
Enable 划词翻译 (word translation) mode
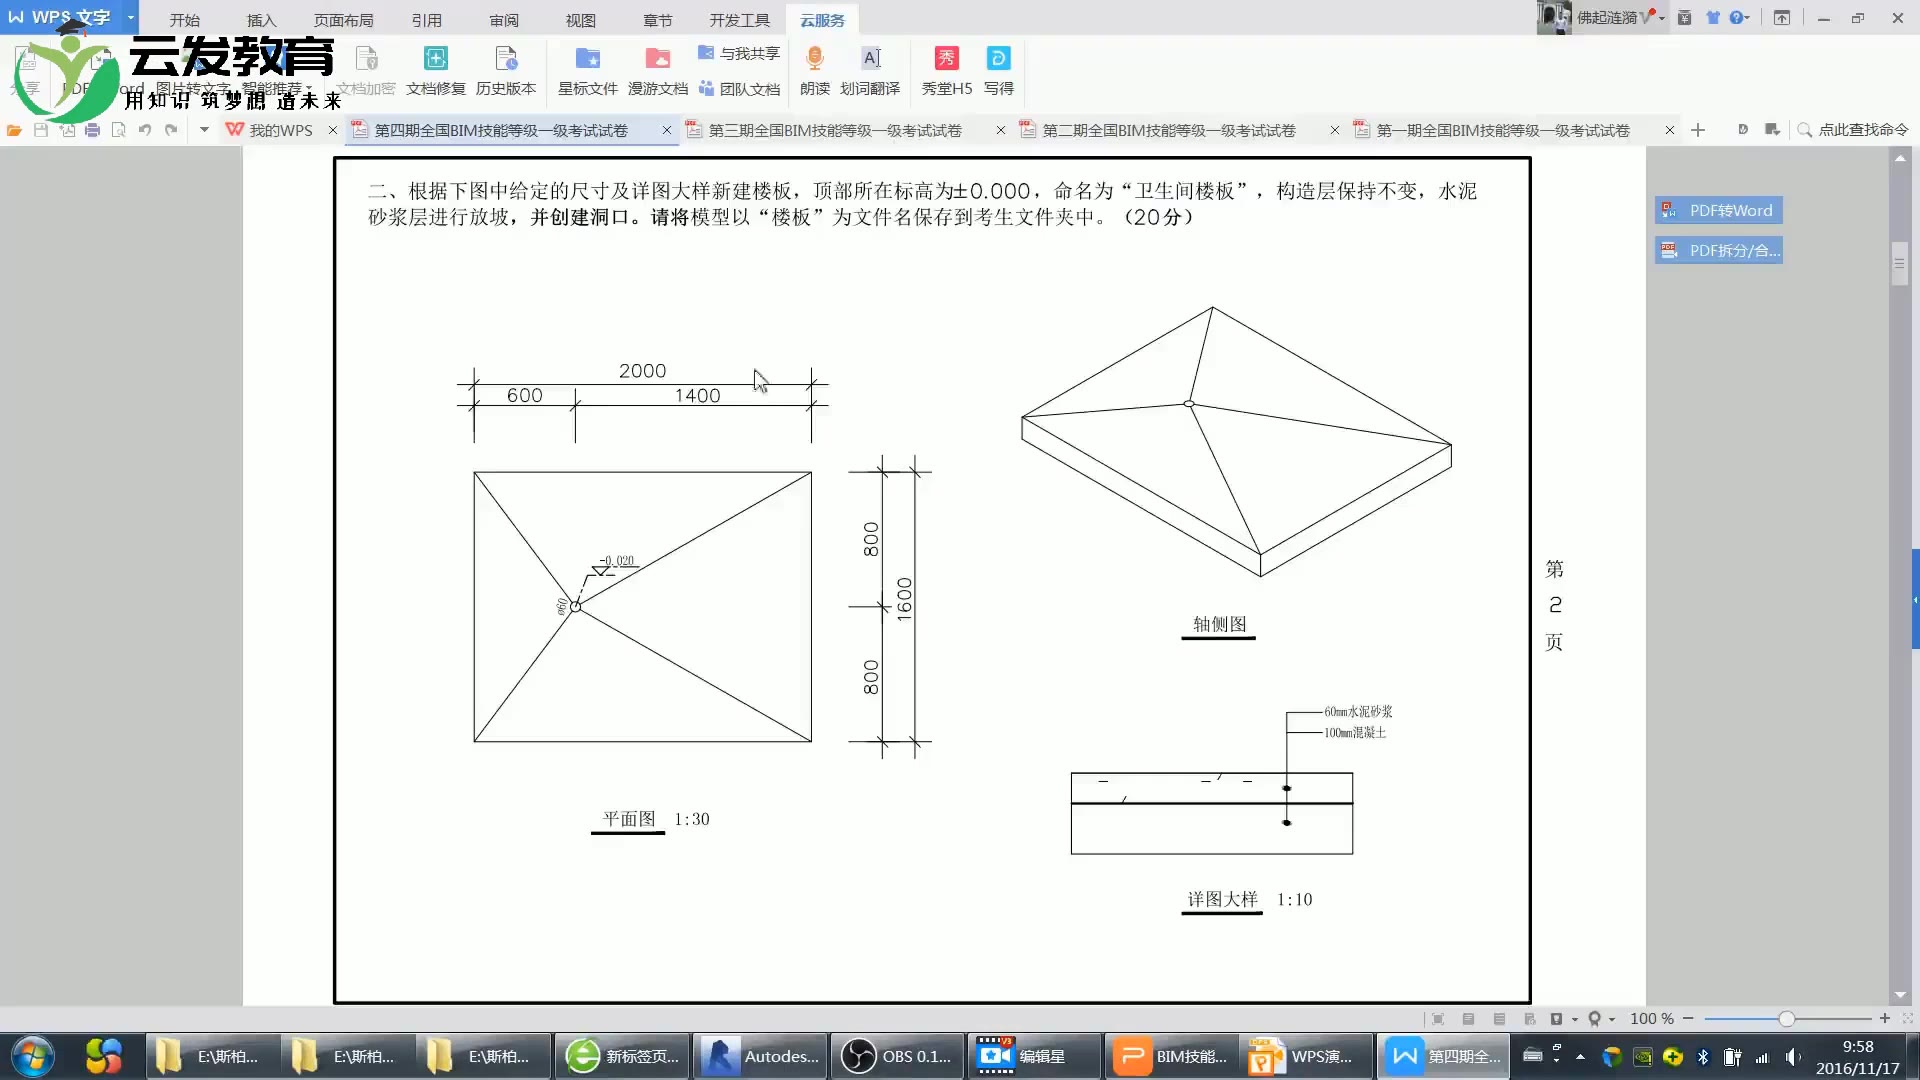point(871,70)
